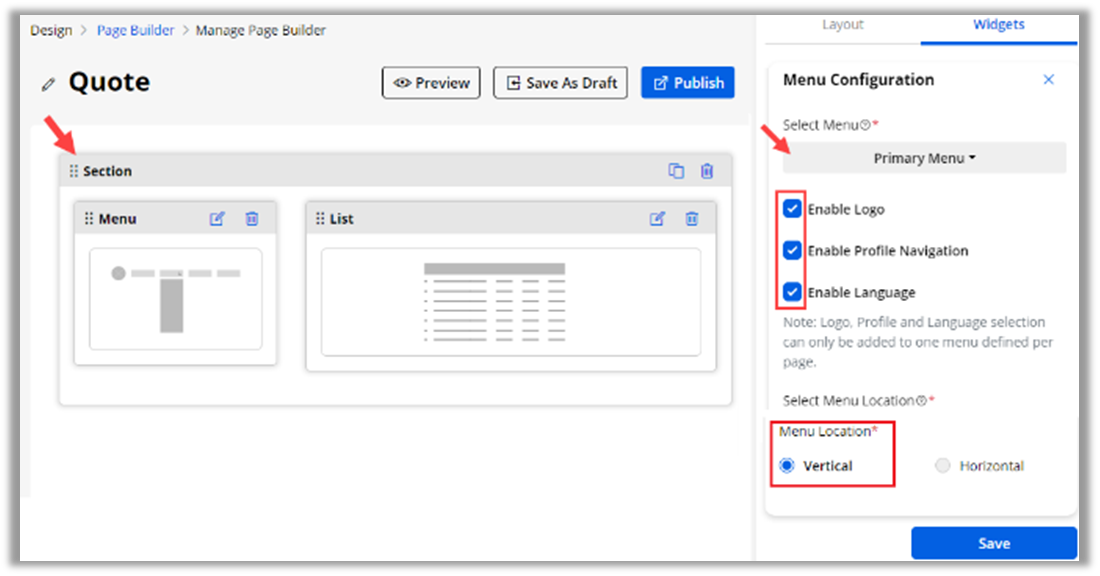This screenshot has height=576, width=1100.
Task: Duplicate the Section using the copy icon
Action: (x=676, y=171)
